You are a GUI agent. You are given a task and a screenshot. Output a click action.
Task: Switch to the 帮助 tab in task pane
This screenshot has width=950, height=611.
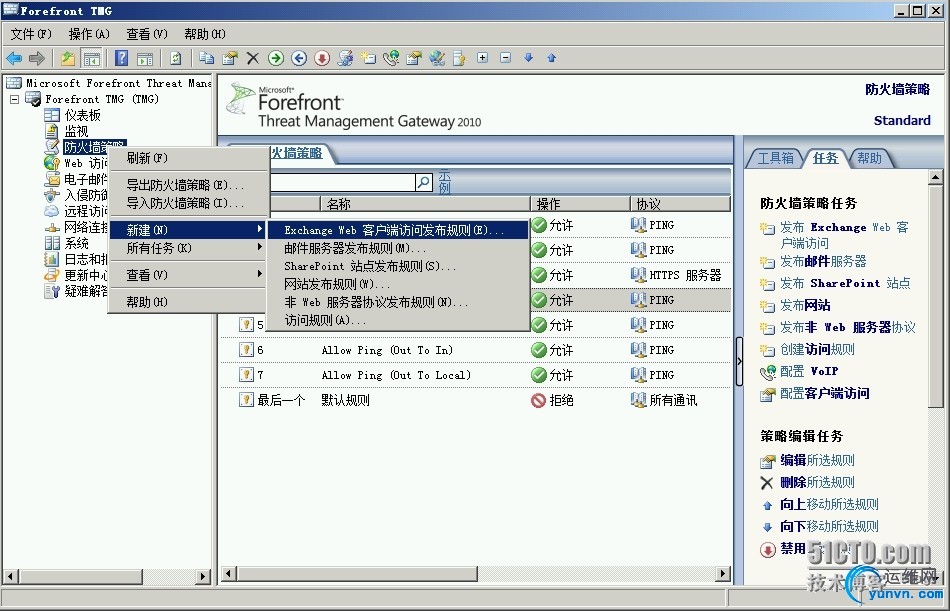[869, 158]
